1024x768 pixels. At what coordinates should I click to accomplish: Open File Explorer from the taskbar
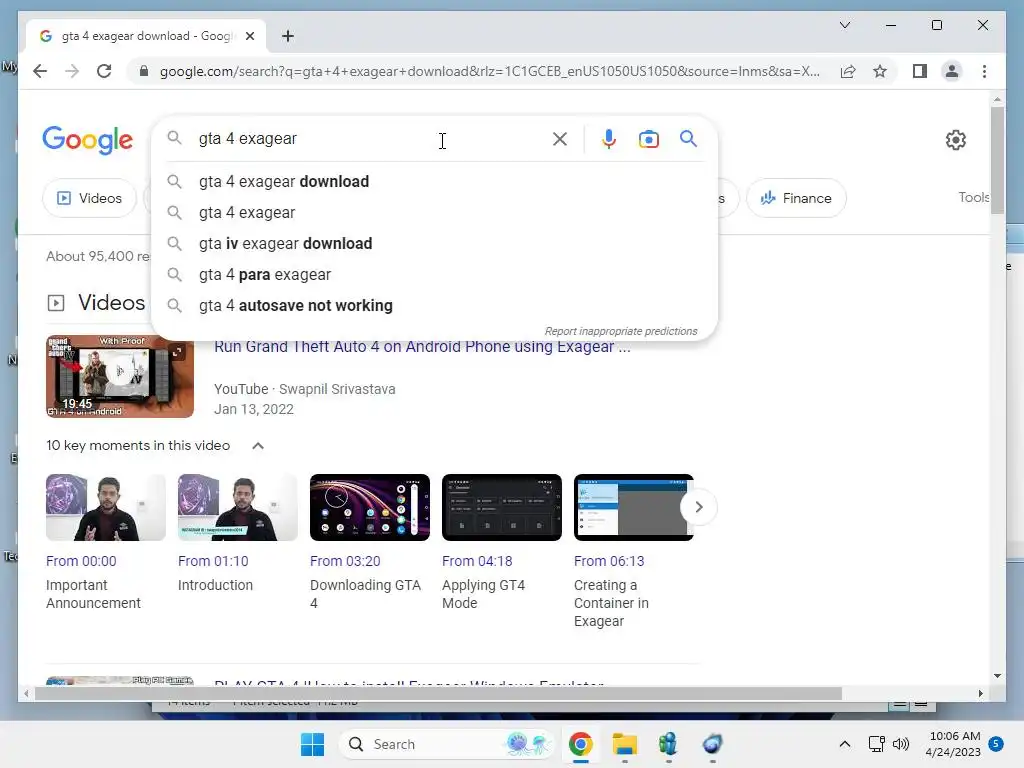coord(624,744)
